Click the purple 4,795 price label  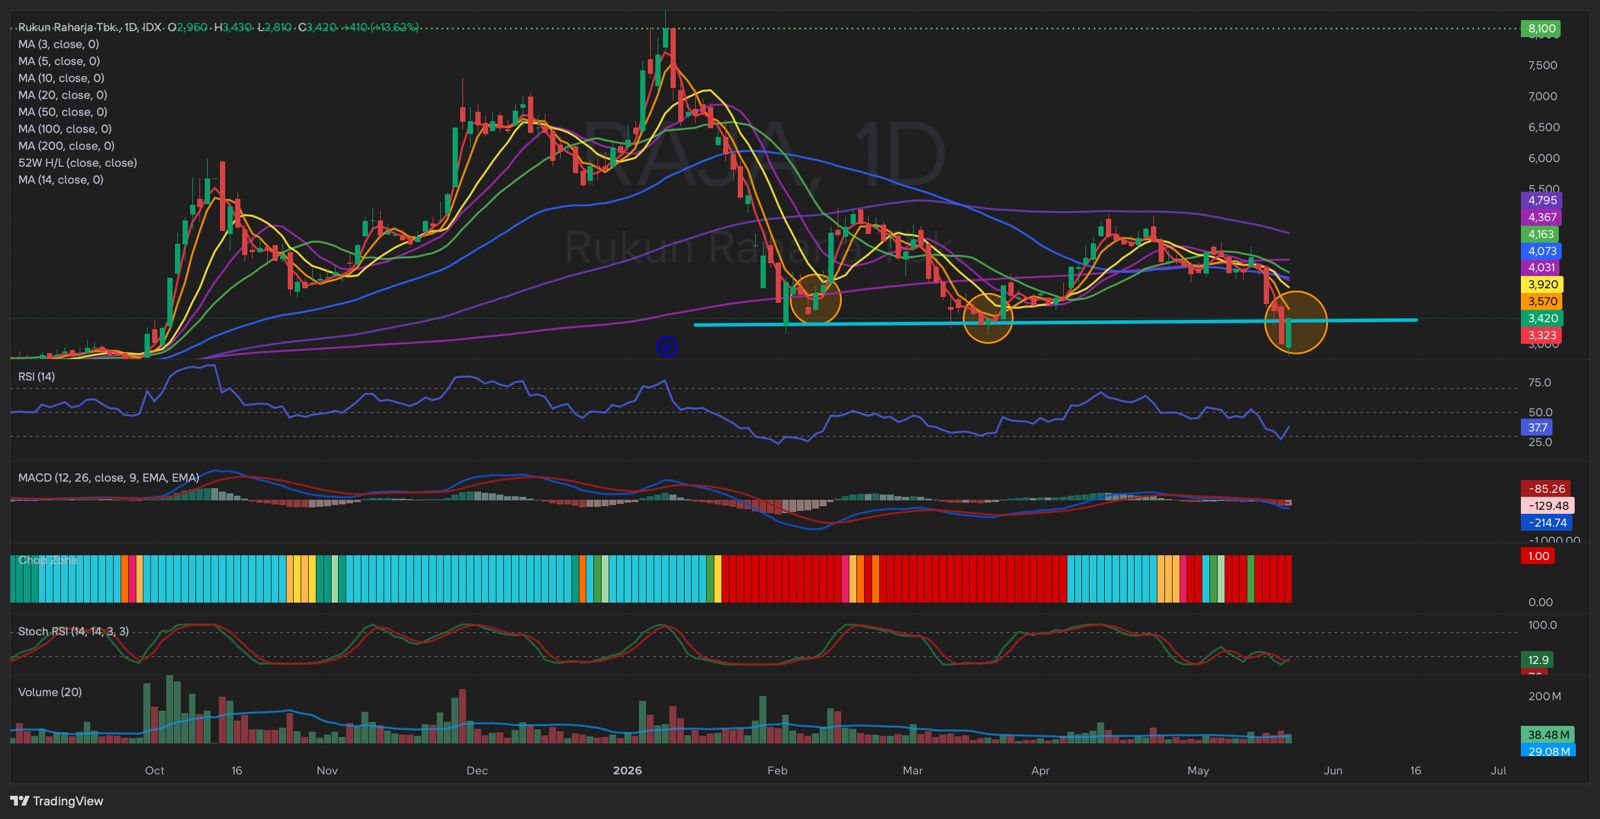pyautogui.click(x=1541, y=200)
